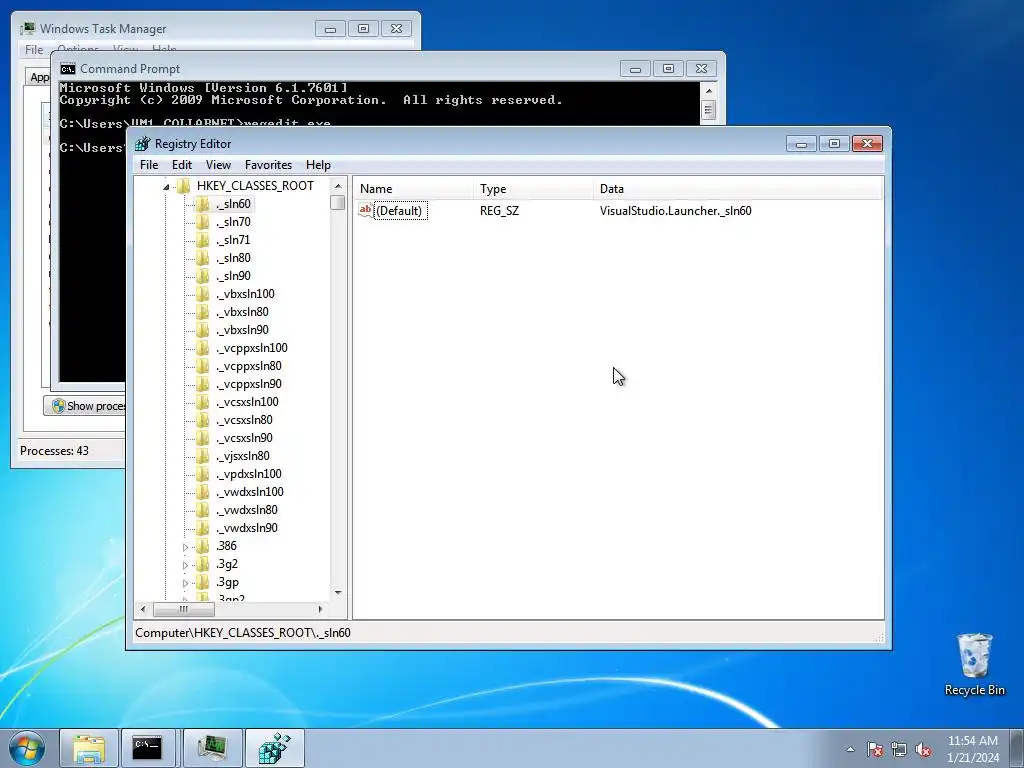Sort values by the Name column header
This screenshot has height=768, width=1024.
(x=415, y=189)
